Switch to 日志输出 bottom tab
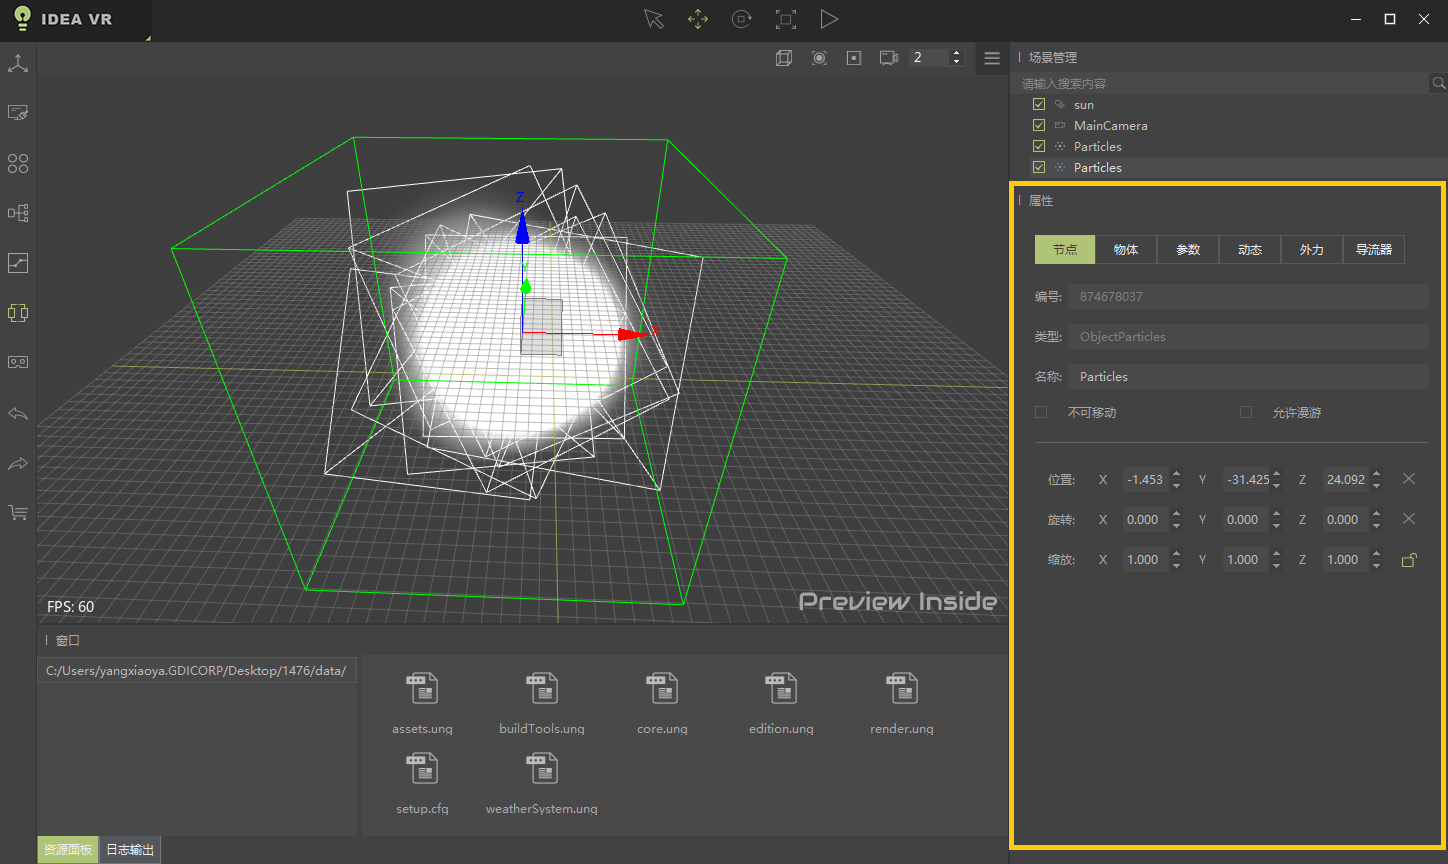1448x864 pixels. coord(130,850)
